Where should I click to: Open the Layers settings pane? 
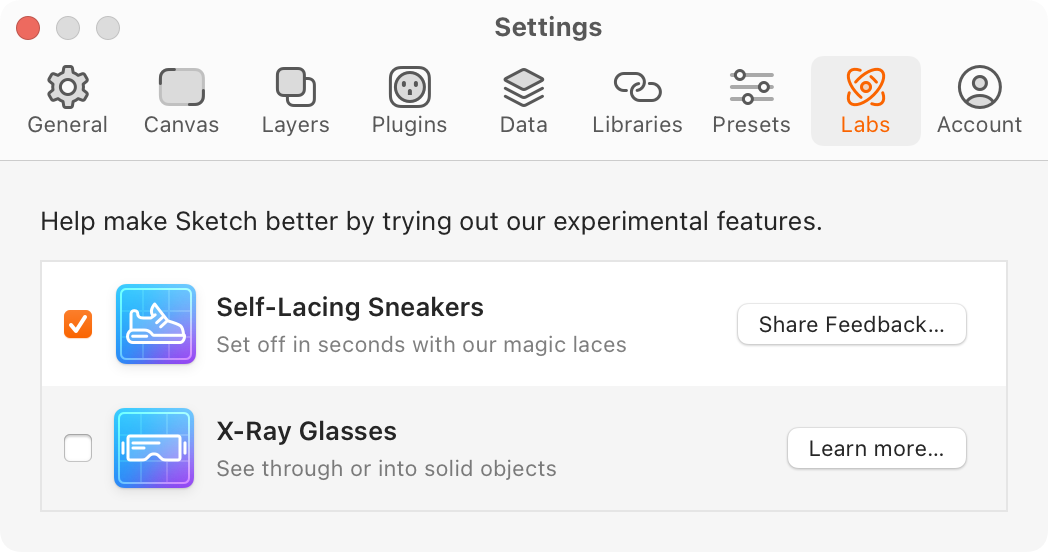[295, 101]
